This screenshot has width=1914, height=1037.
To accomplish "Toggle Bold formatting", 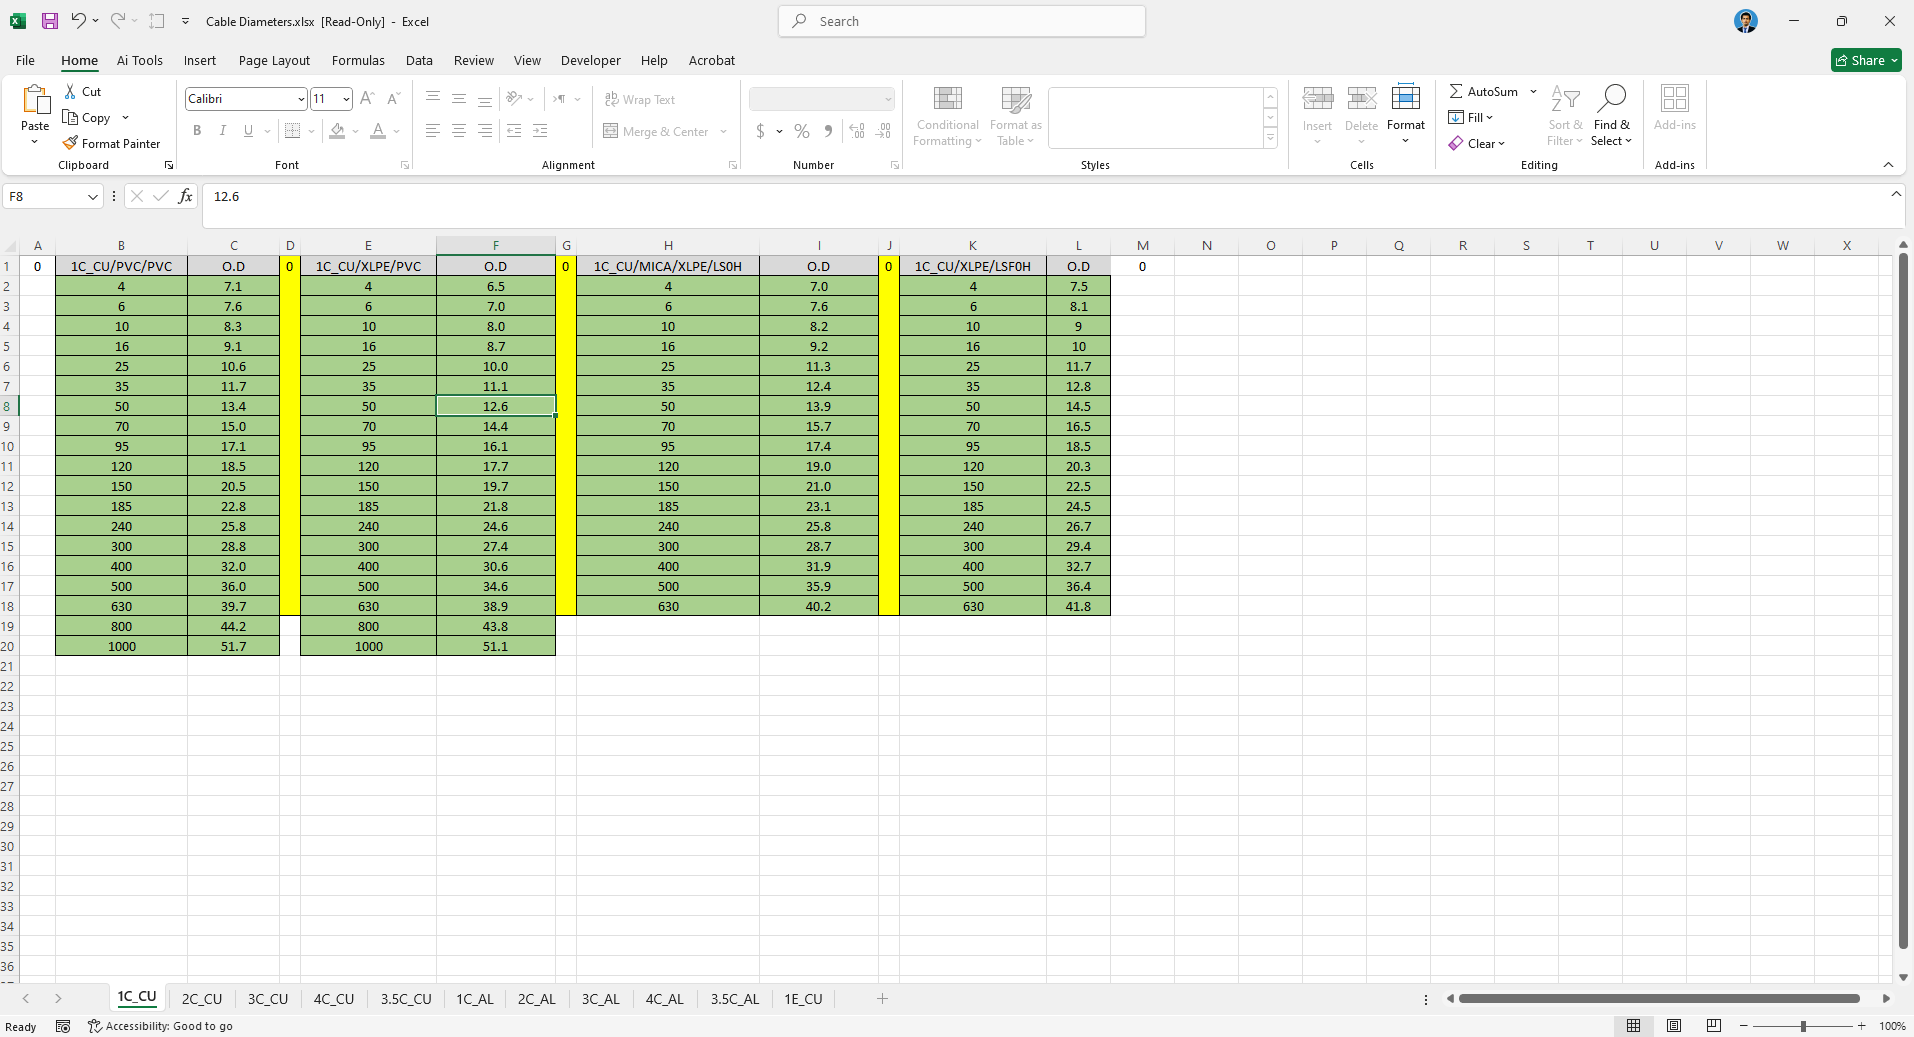I will (x=197, y=131).
